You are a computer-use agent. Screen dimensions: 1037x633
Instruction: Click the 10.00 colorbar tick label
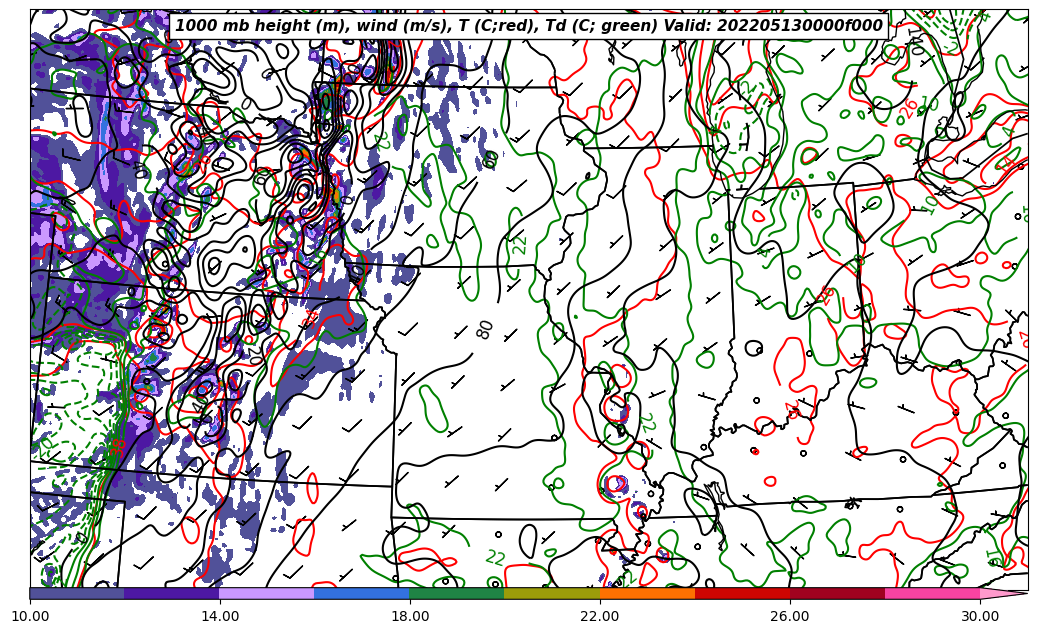tap(30, 616)
